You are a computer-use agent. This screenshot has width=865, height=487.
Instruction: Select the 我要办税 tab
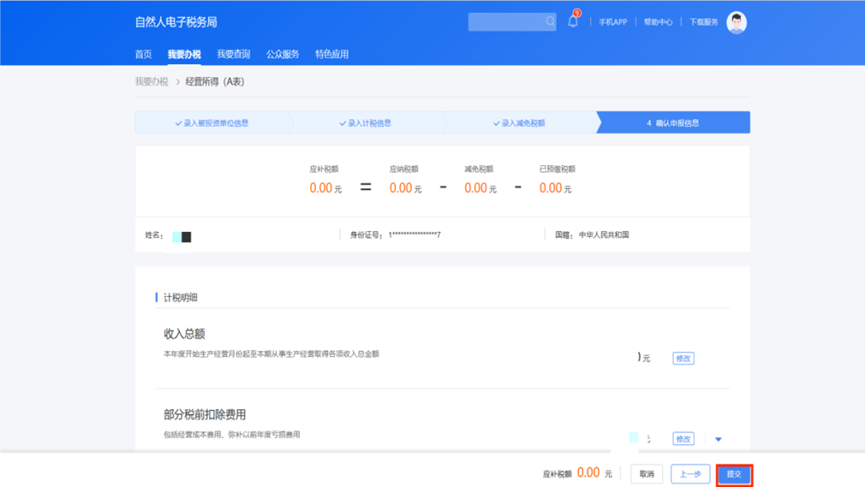pyautogui.click(x=184, y=54)
